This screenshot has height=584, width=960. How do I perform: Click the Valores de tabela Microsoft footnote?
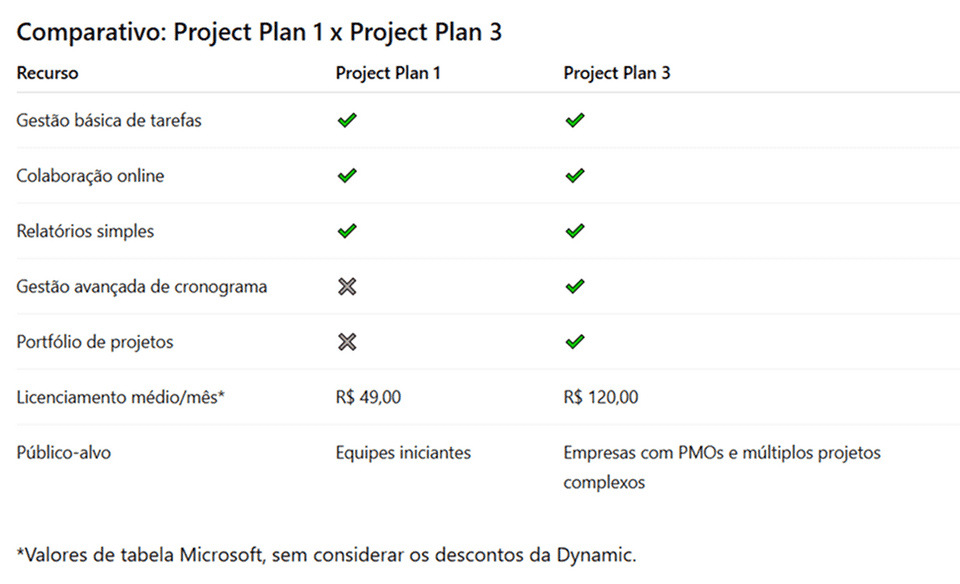(x=326, y=554)
